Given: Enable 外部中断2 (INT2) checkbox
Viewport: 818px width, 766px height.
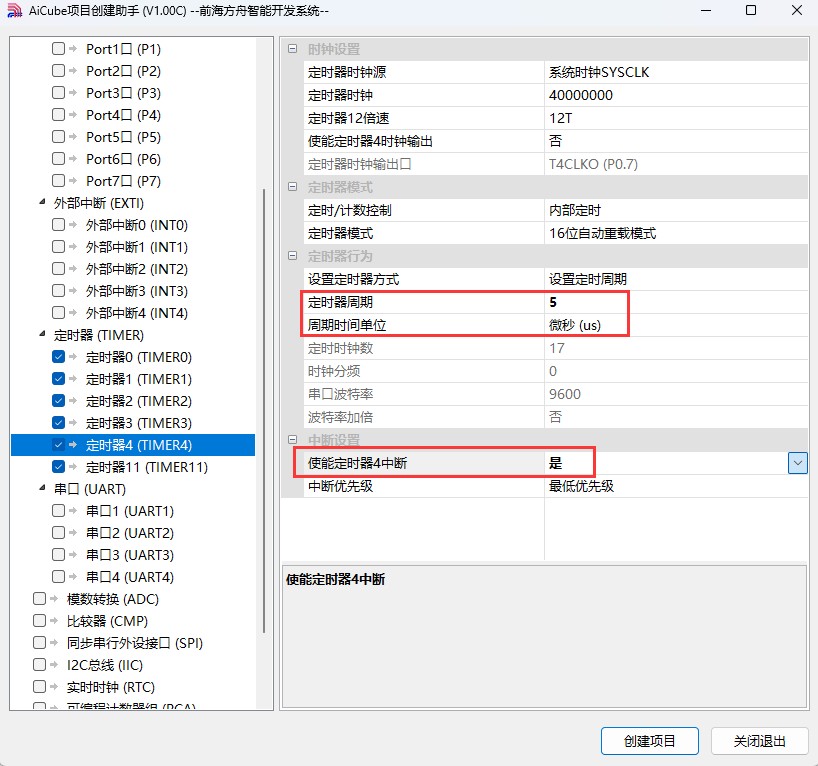Looking at the screenshot, I should point(58,269).
